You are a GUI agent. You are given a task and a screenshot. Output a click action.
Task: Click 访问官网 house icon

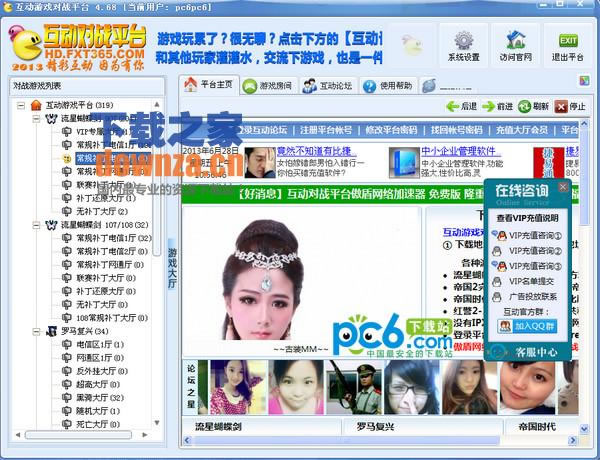pos(515,40)
